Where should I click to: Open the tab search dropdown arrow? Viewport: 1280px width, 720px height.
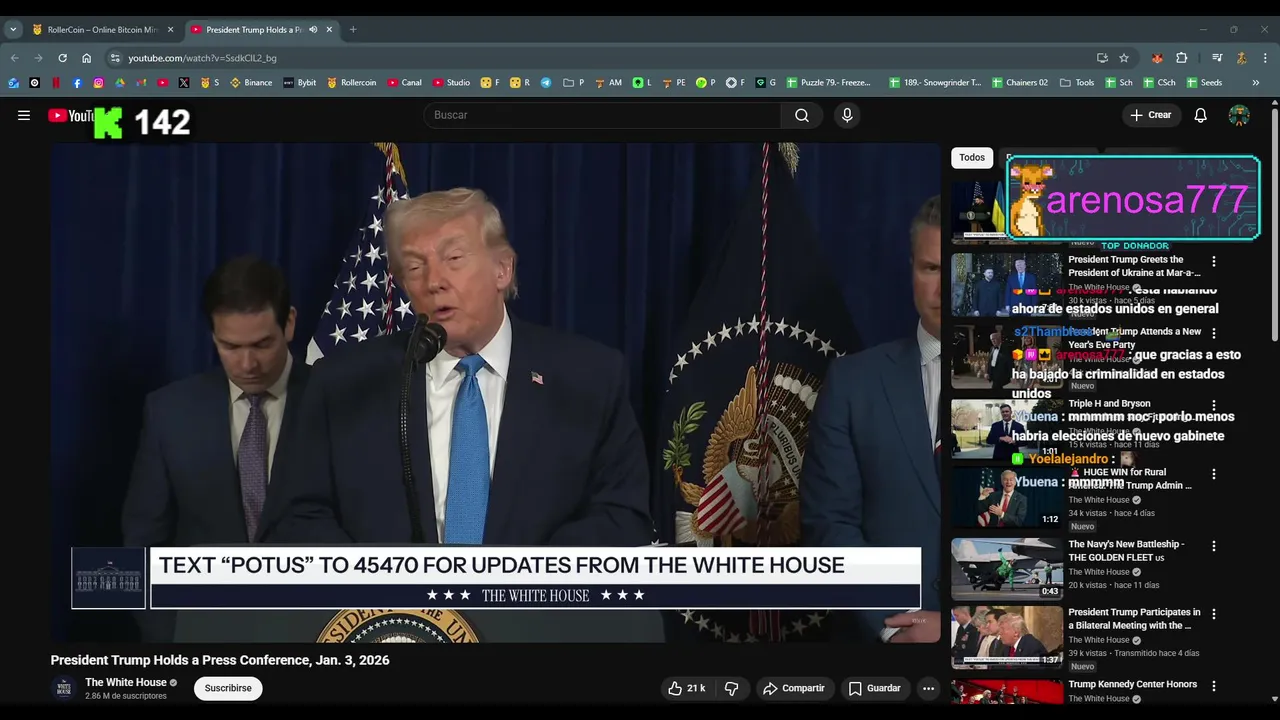pos(13,30)
